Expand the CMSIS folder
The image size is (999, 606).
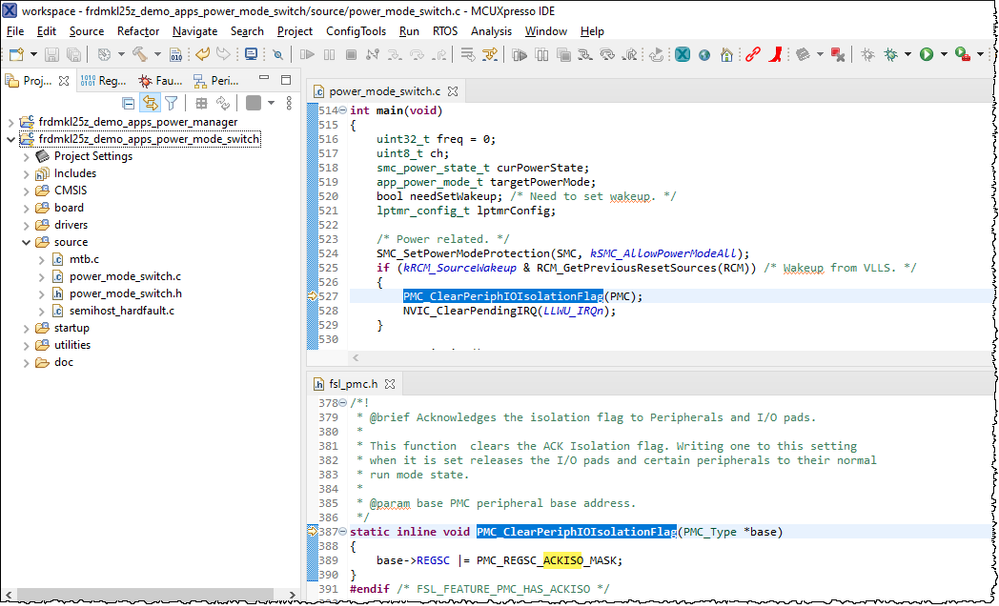[26, 191]
